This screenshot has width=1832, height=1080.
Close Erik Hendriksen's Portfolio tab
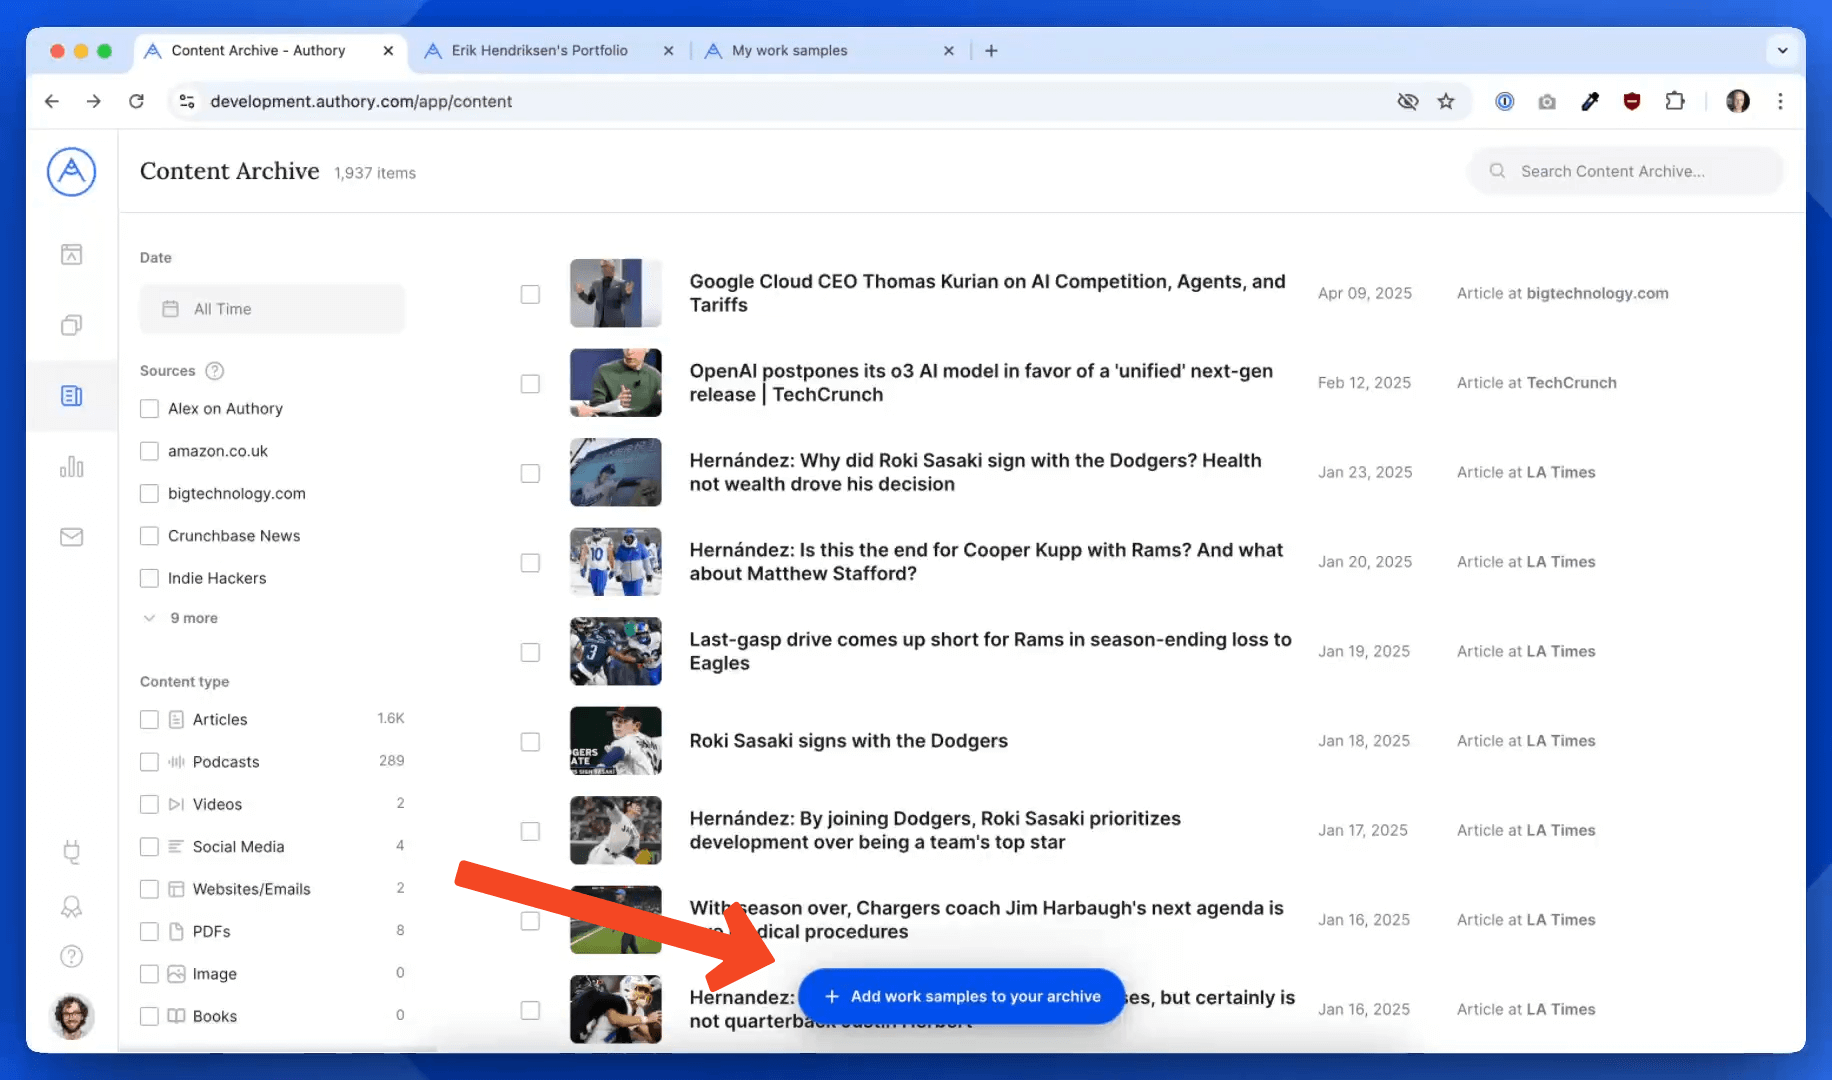[669, 50]
